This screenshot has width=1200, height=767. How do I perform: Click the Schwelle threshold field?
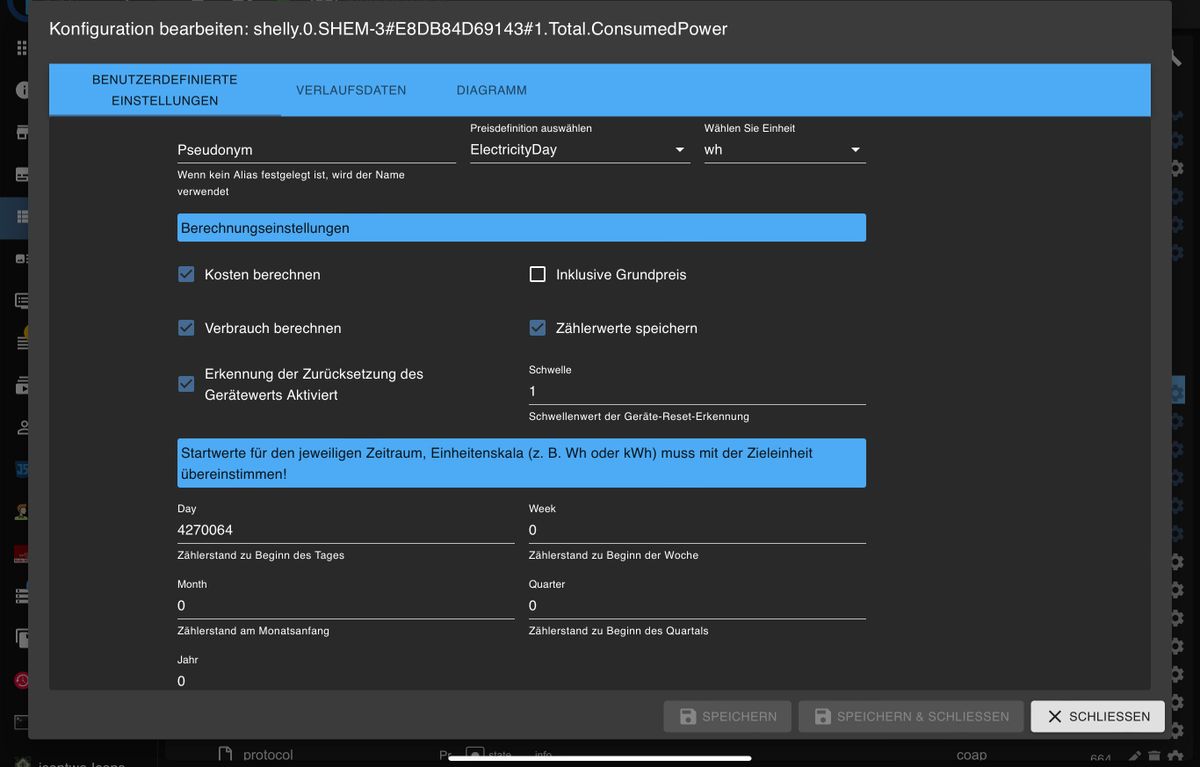(697, 391)
